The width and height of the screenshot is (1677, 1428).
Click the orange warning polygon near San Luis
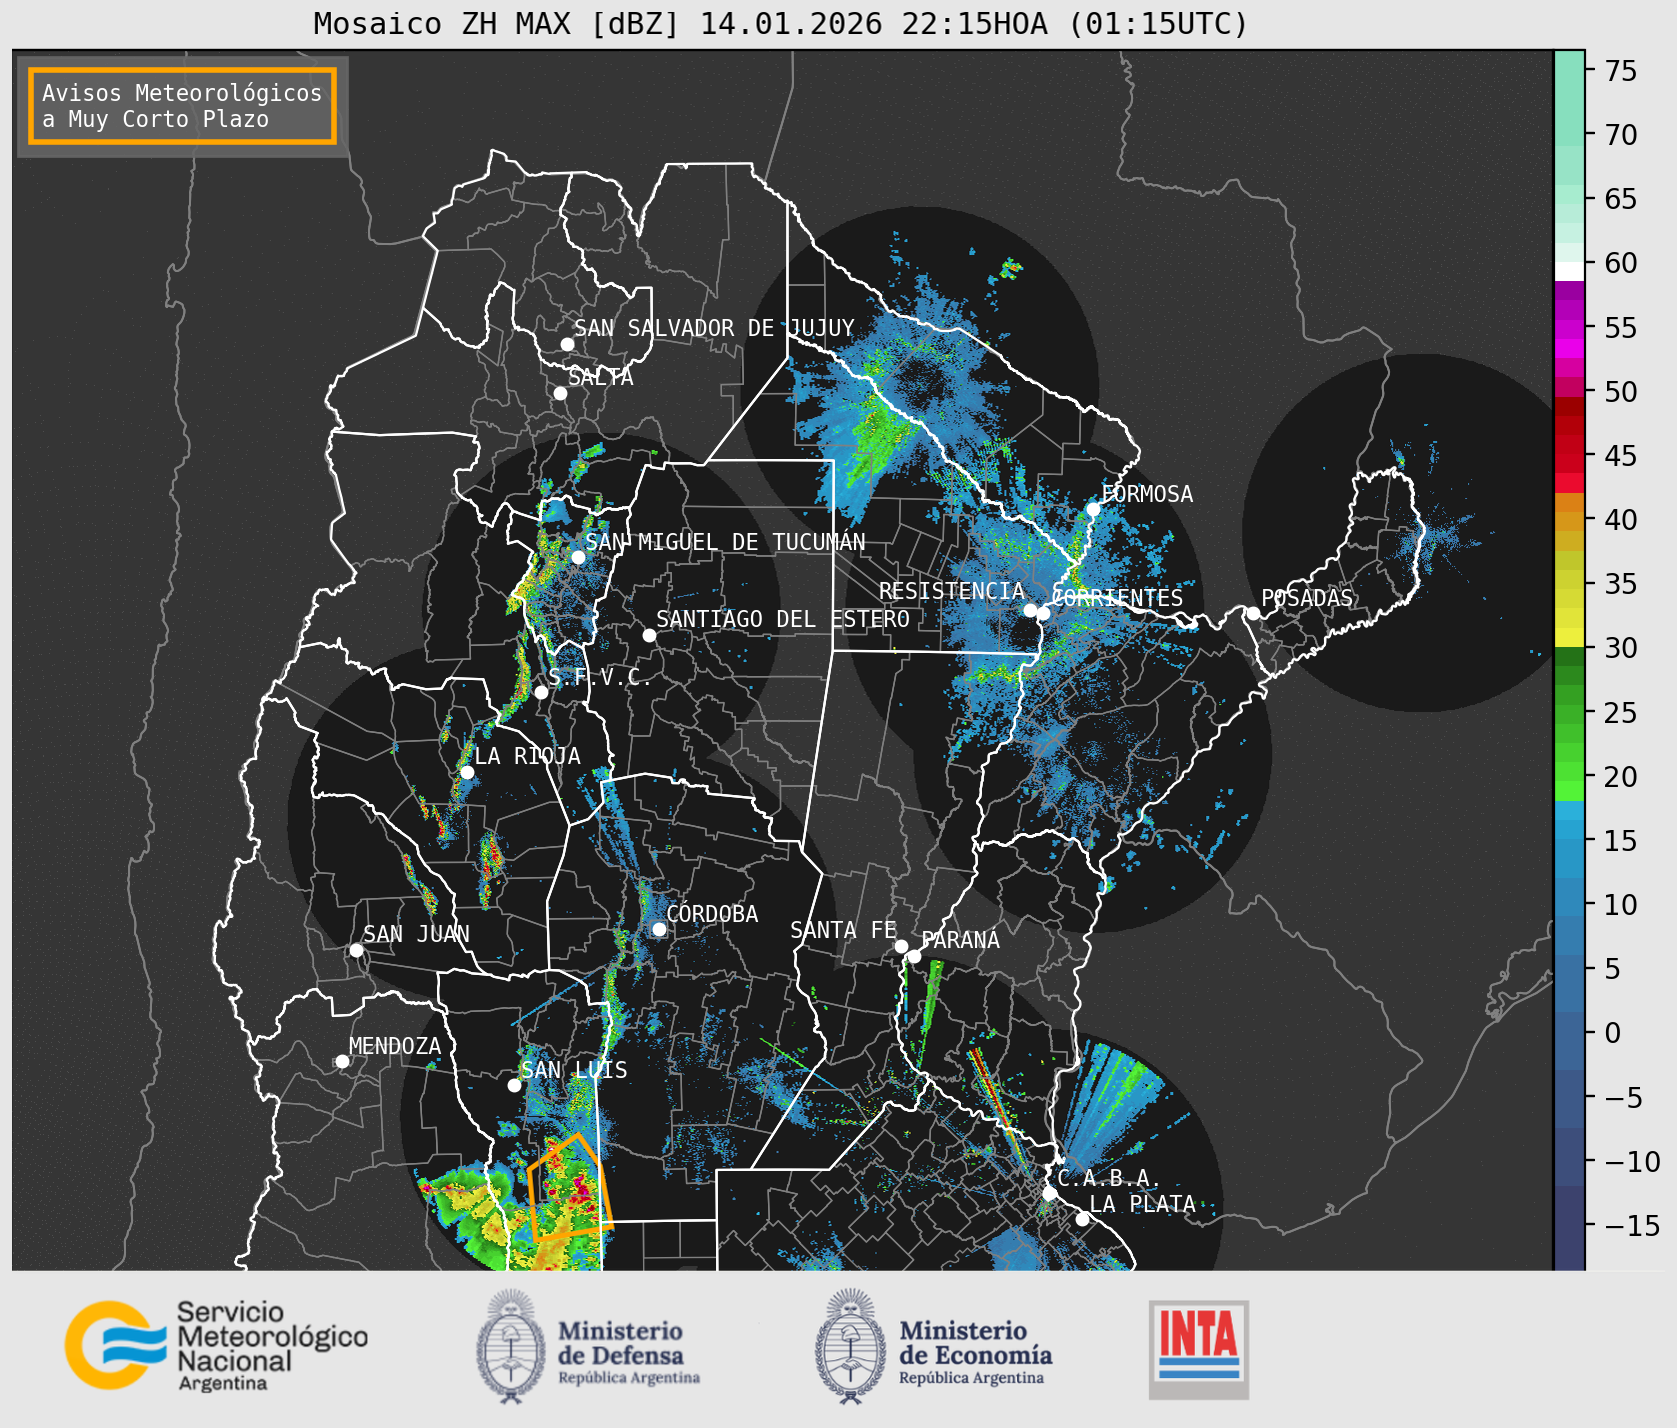coord(568,1187)
